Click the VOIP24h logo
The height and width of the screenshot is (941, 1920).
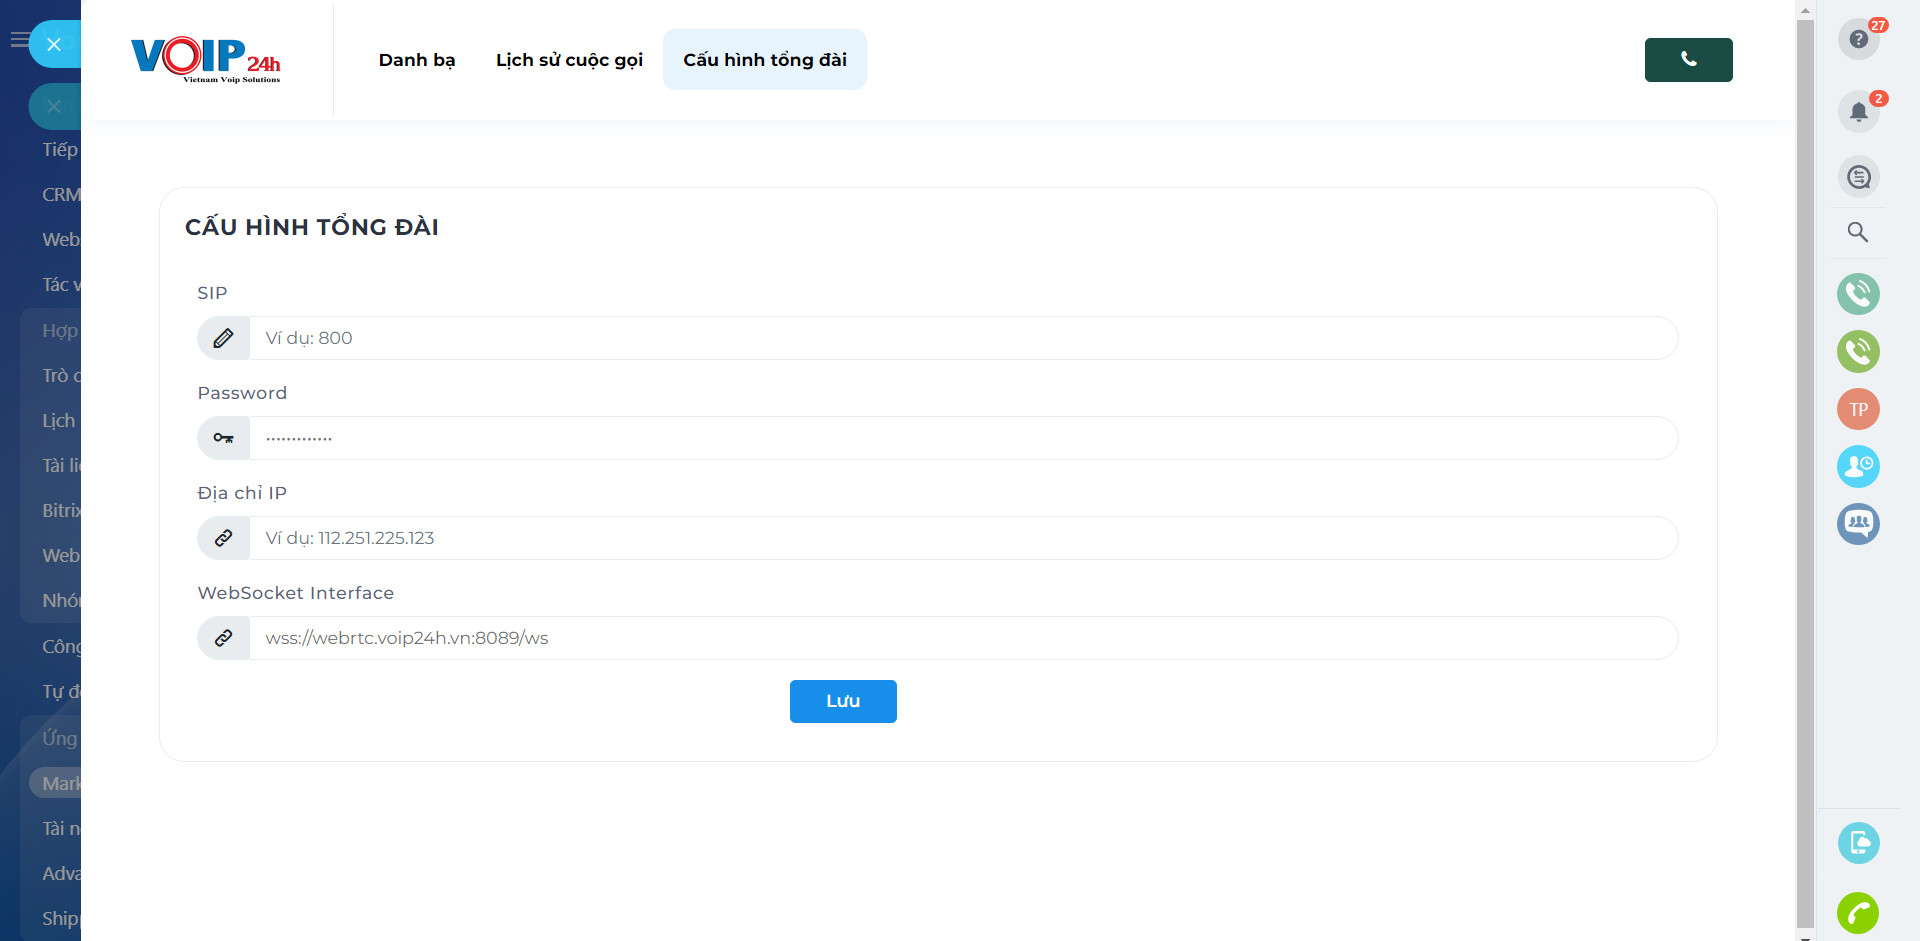206,60
